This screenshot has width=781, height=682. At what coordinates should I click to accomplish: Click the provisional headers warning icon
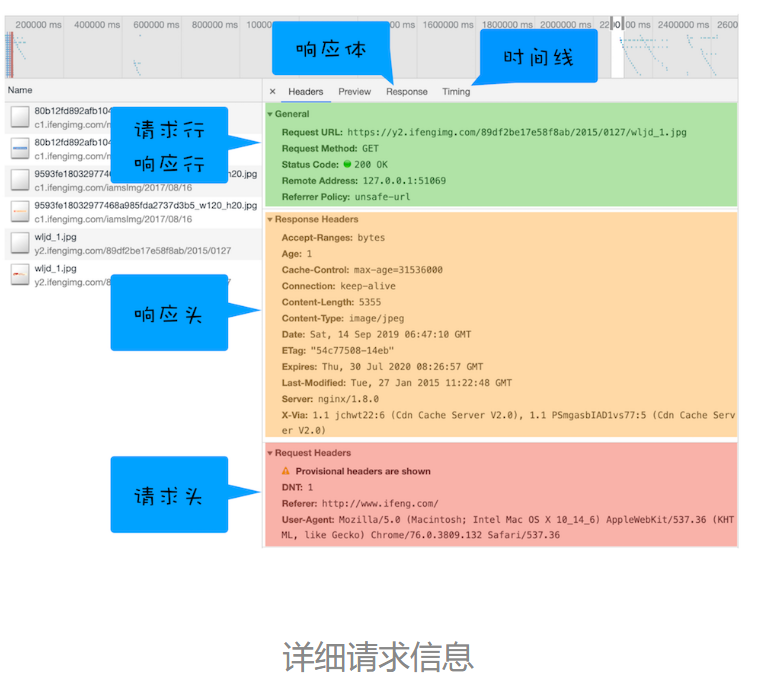(285, 471)
